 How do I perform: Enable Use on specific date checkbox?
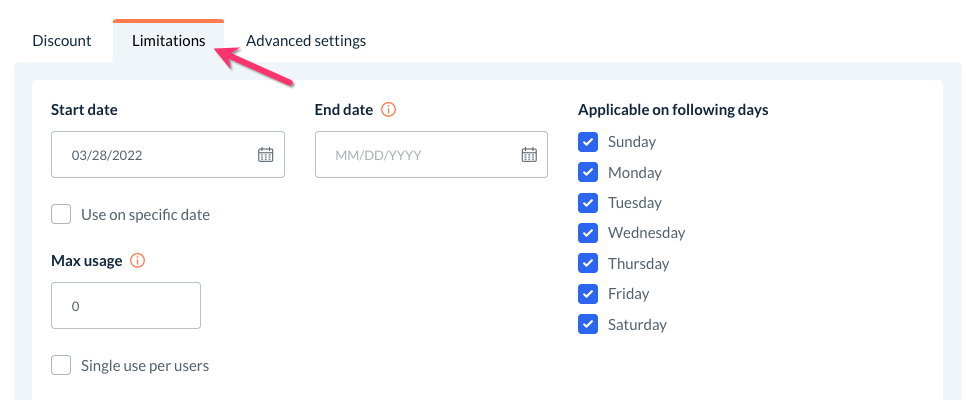click(62, 215)
